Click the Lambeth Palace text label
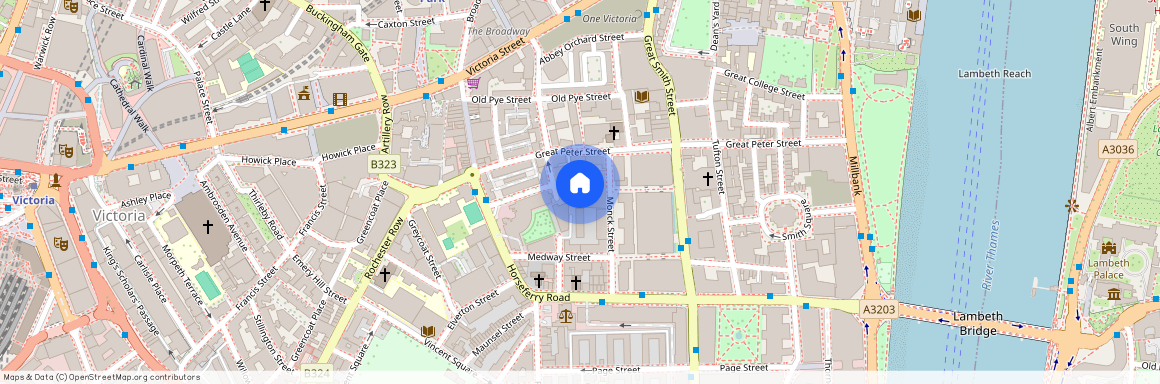Viewport: 1160px width, 384px height. click(x=1109, y=269)
